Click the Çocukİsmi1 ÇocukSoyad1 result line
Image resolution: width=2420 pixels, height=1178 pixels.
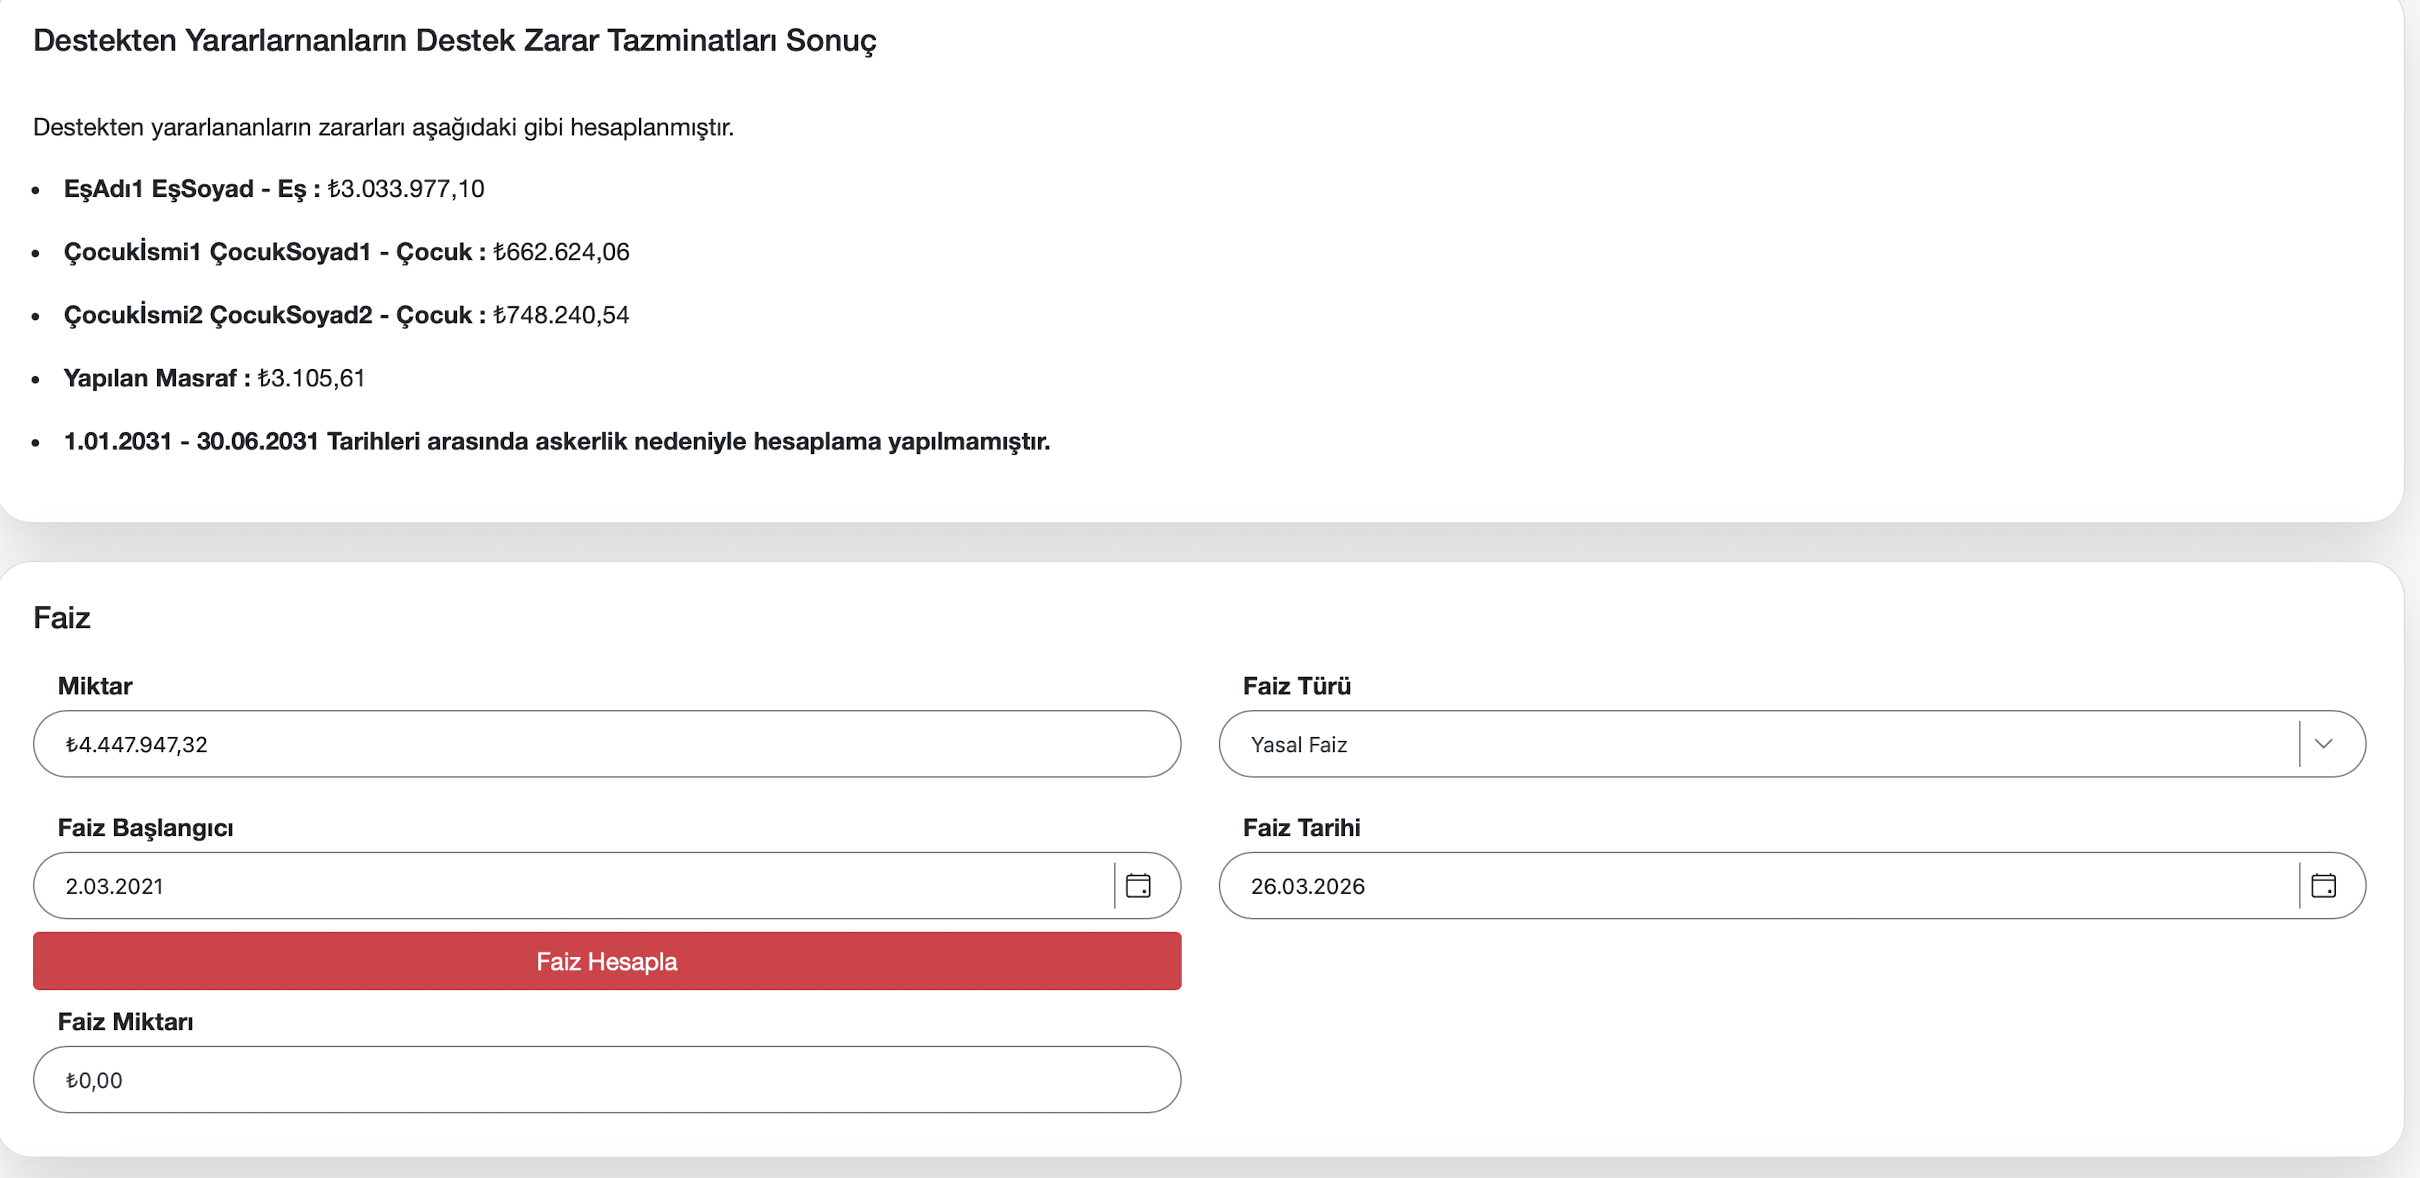(346, 252)
